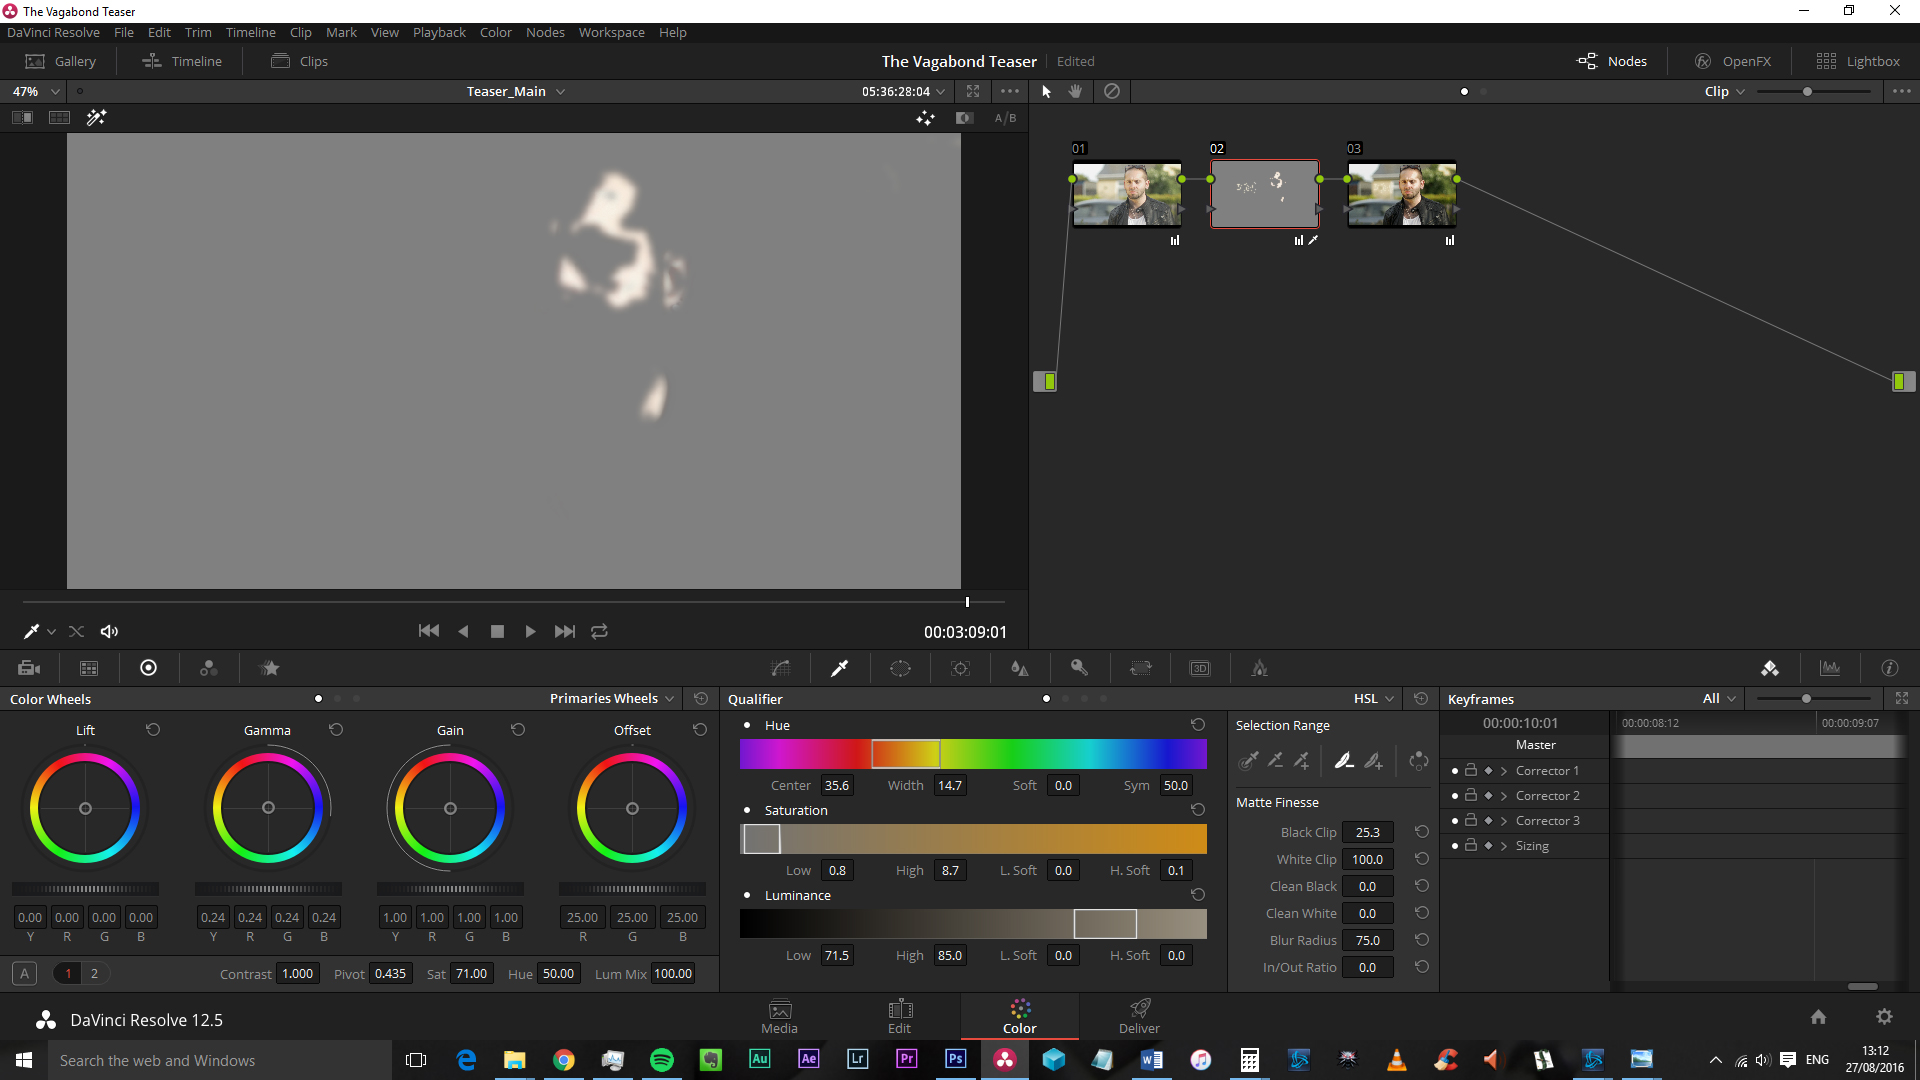Open the Tracker palette
The height and width of the screenshot is (1080, 1920).
(960, 668)
